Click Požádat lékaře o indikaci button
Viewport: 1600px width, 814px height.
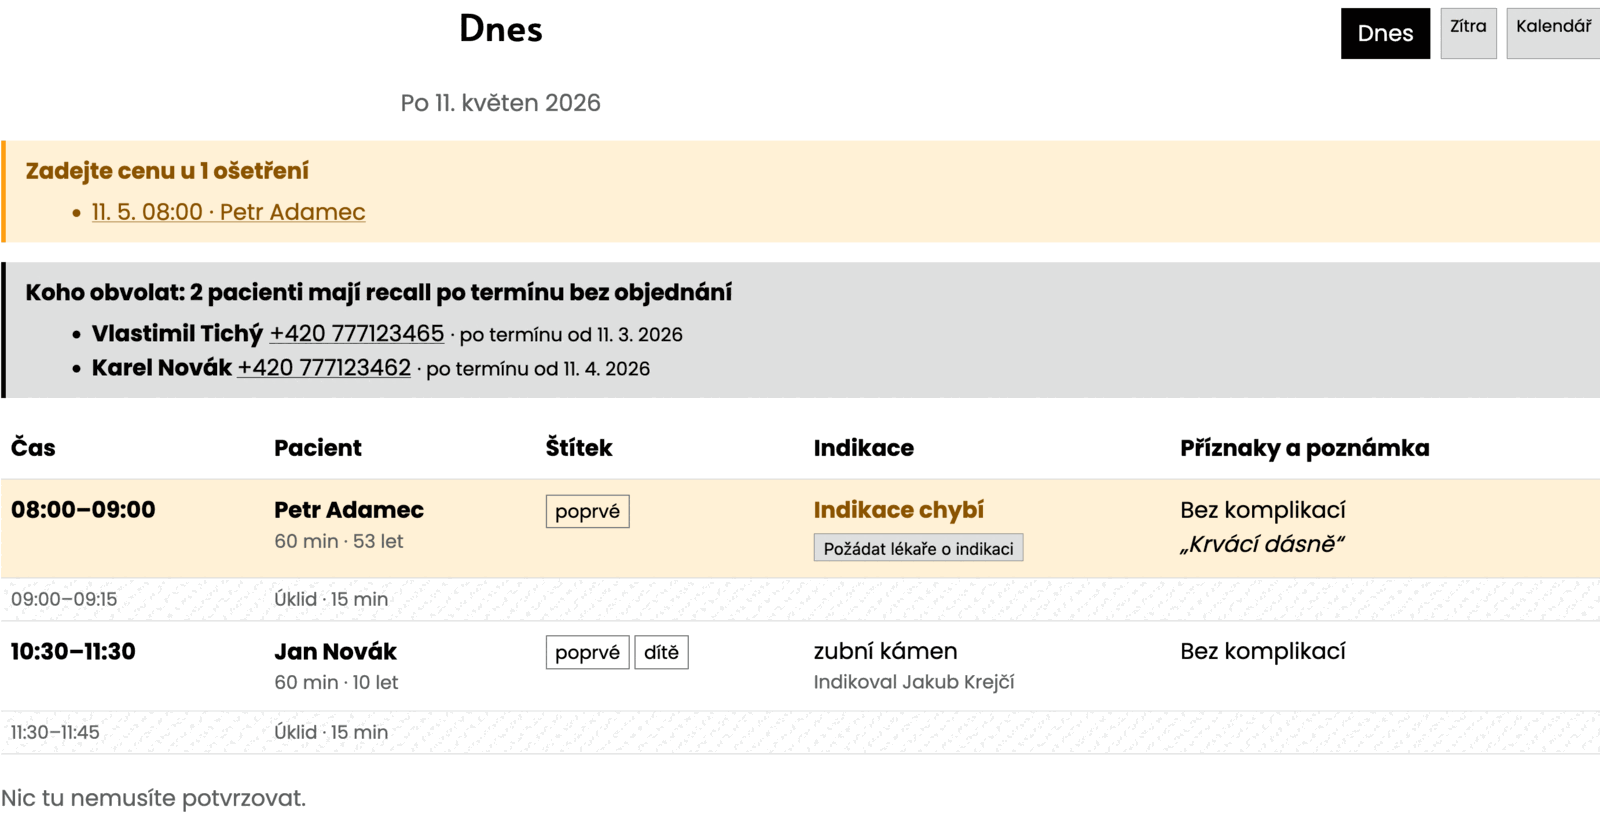pos(918,548)
